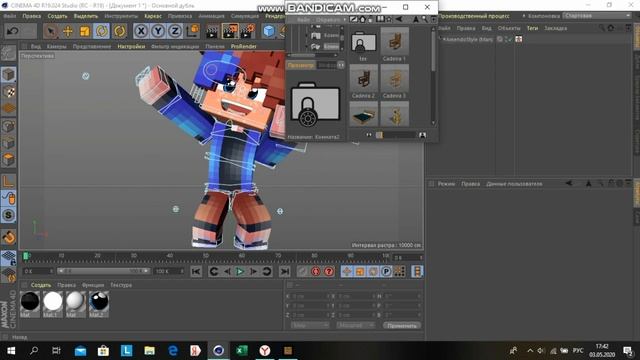Toggle Position key recording icon
Screen dimensions: 640x360
347,271
